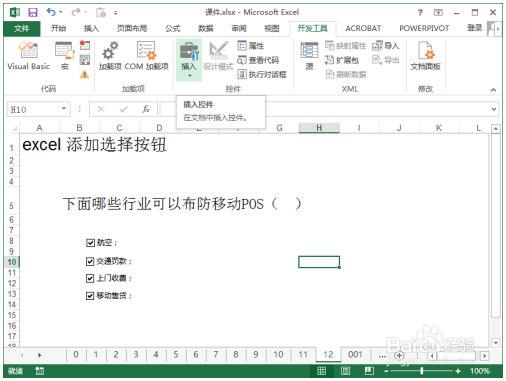
Task: Open Excel Help question mark
Action: click(x=420, y=13)
